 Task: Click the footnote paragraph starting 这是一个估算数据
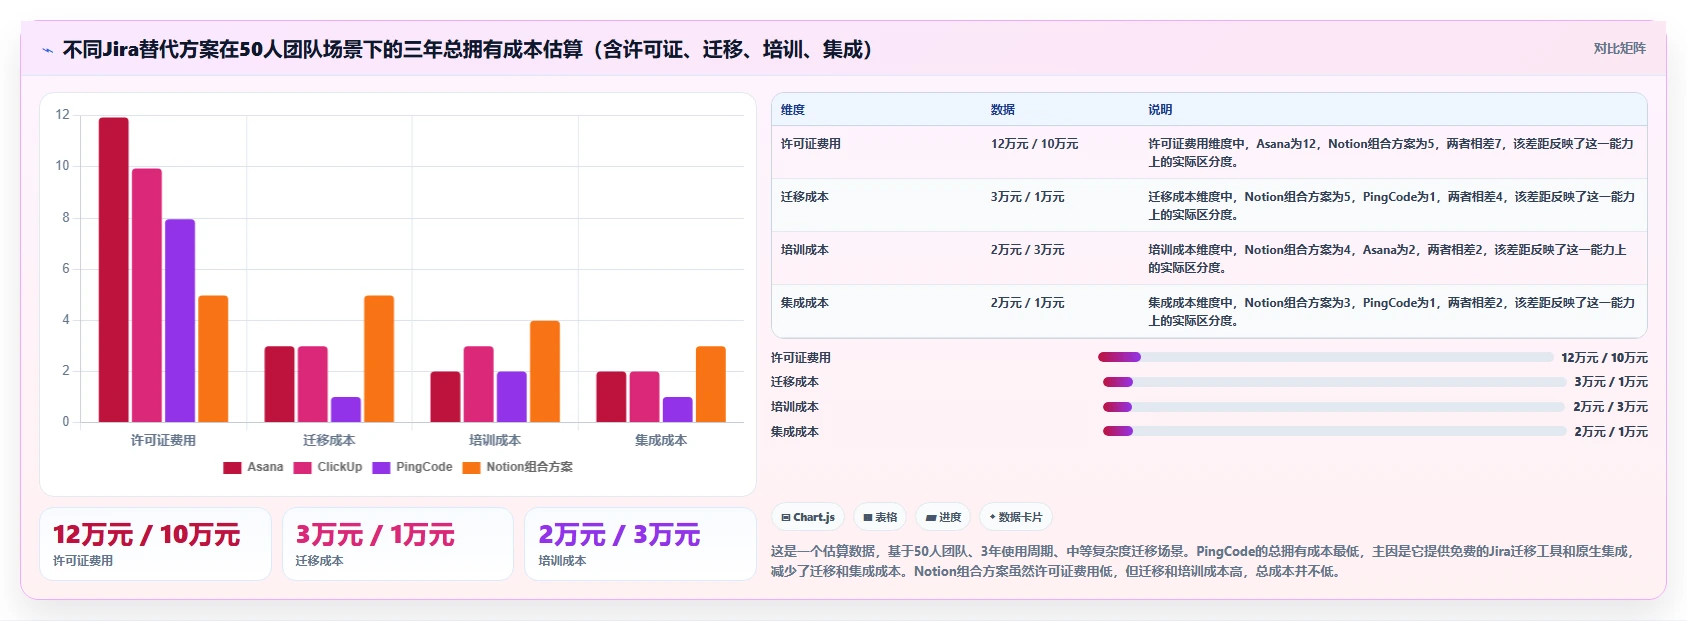coord(1205,561)
